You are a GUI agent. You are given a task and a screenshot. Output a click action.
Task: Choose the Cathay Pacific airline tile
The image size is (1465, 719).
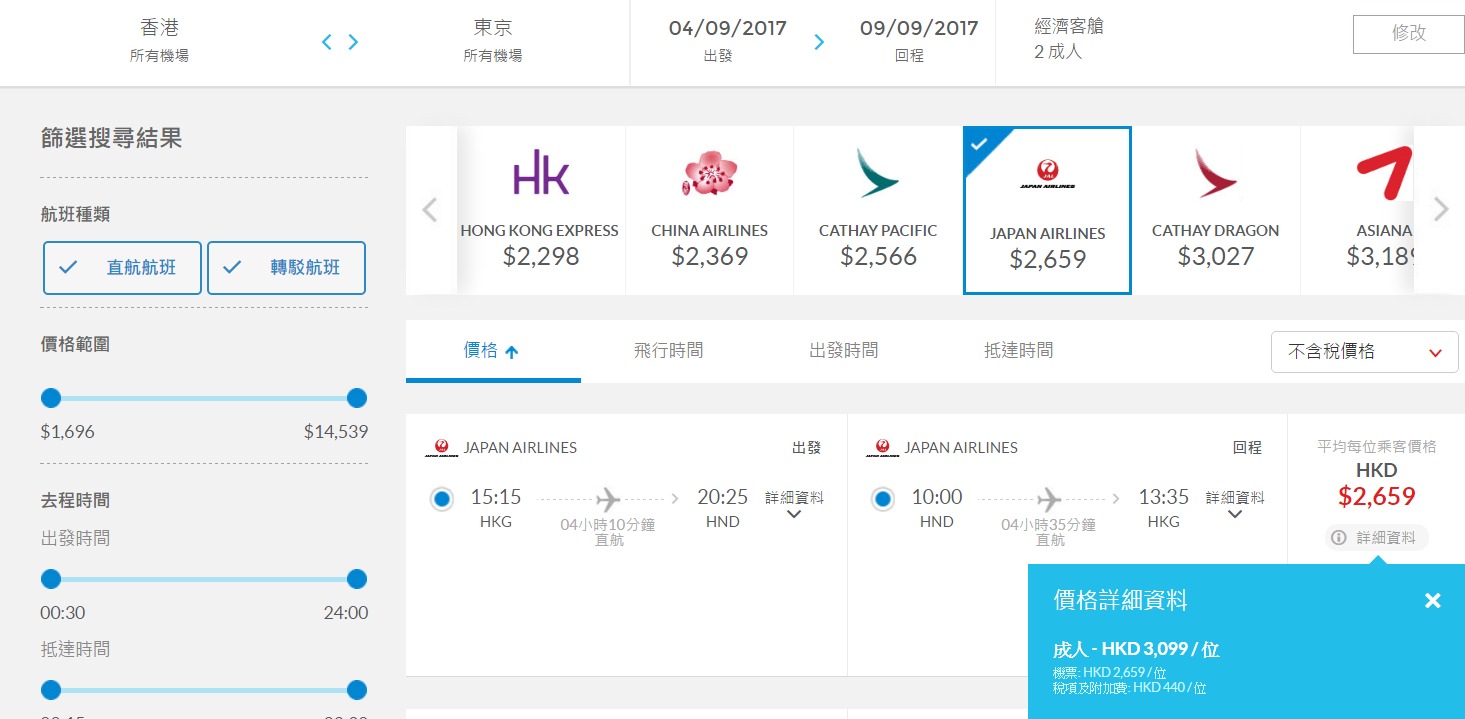tap(877, 210)
